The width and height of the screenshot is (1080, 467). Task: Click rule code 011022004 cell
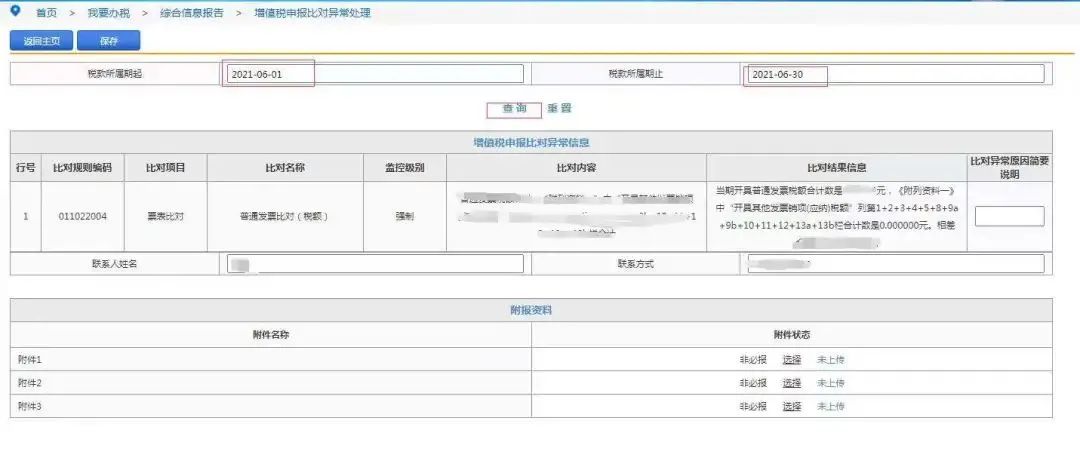tap(83, 216)
